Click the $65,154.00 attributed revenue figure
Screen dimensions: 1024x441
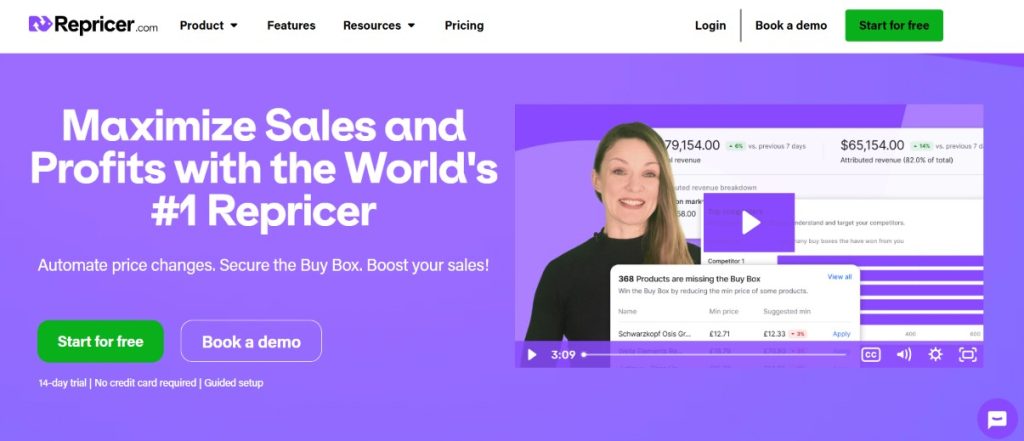pyautogui.click(x=872, y=145)
